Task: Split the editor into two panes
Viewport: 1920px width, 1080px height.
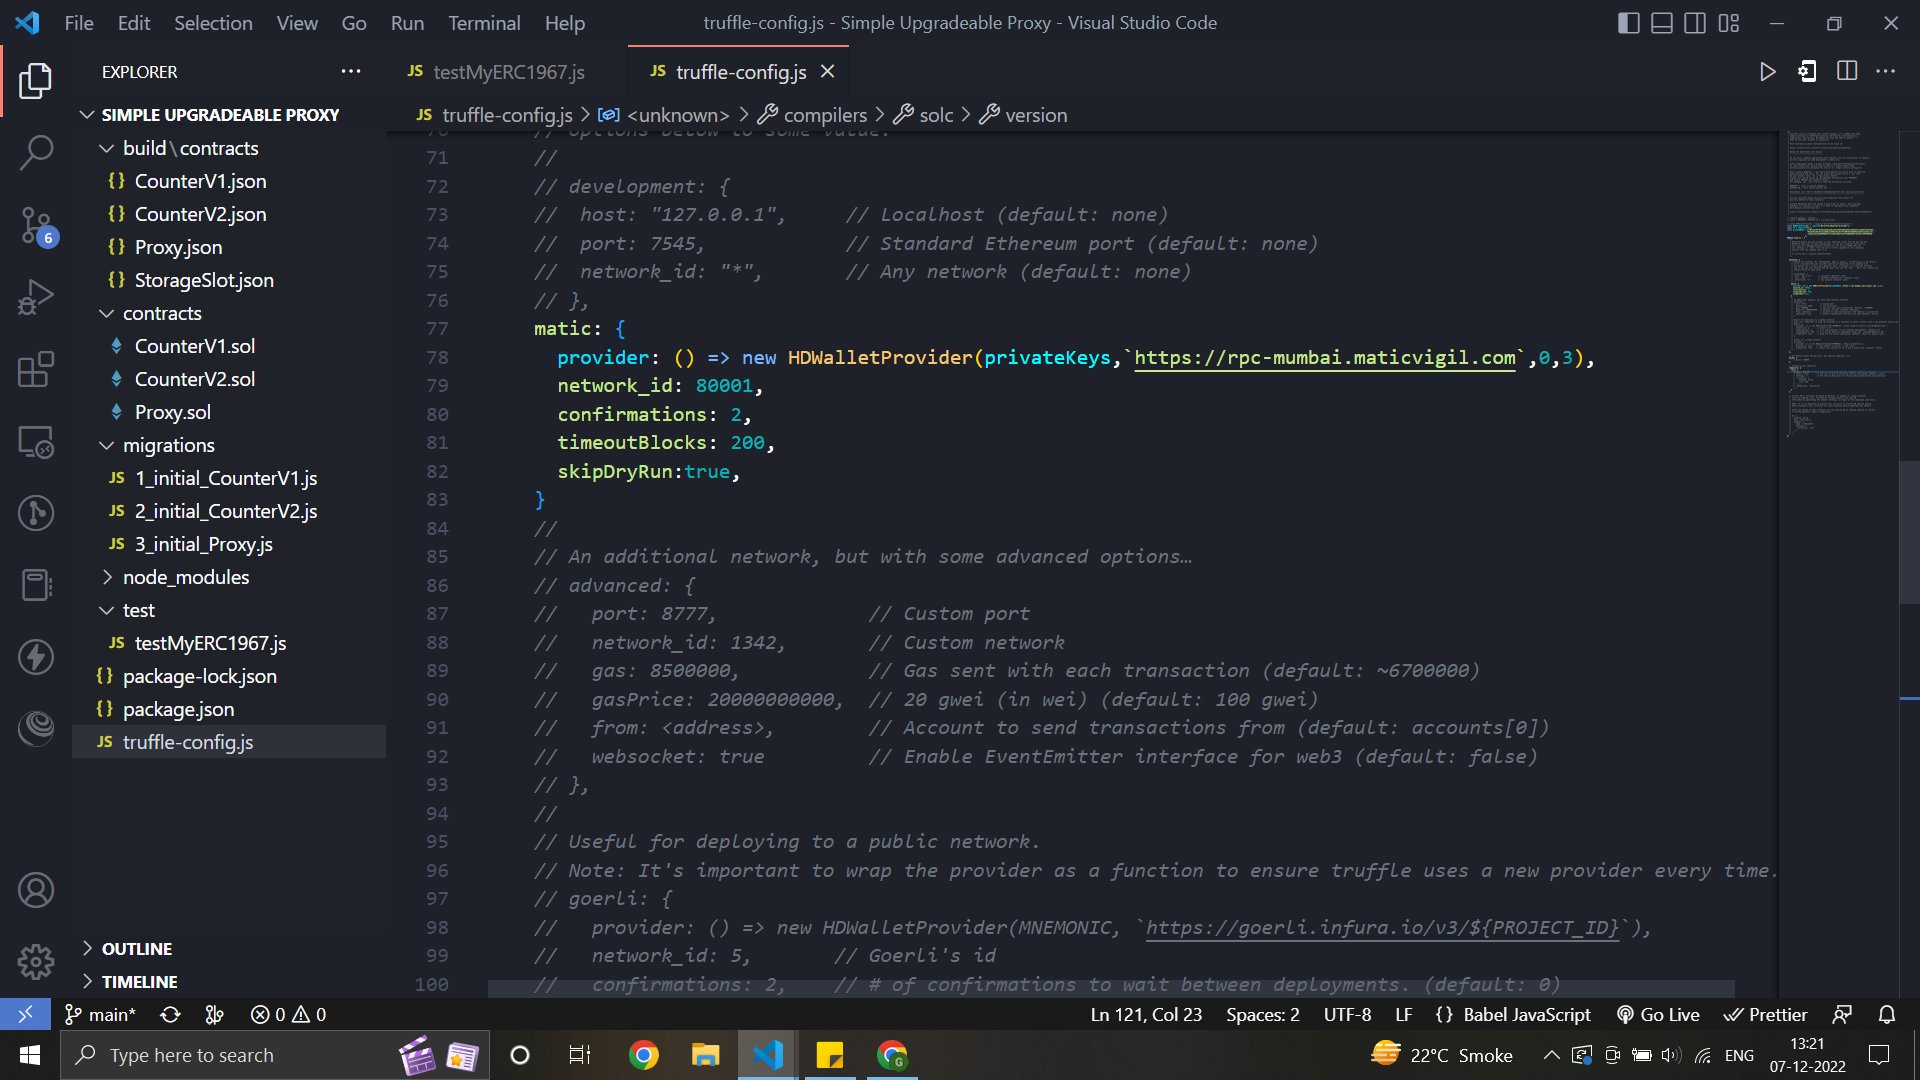Action: click(1846, 71)
